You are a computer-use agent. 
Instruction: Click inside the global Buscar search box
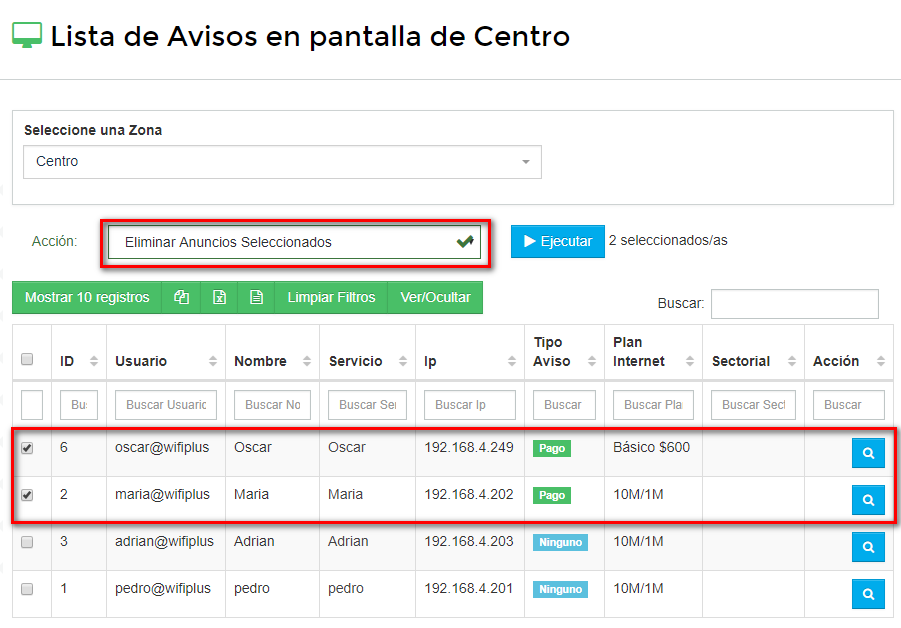click(x=794, y=304)
